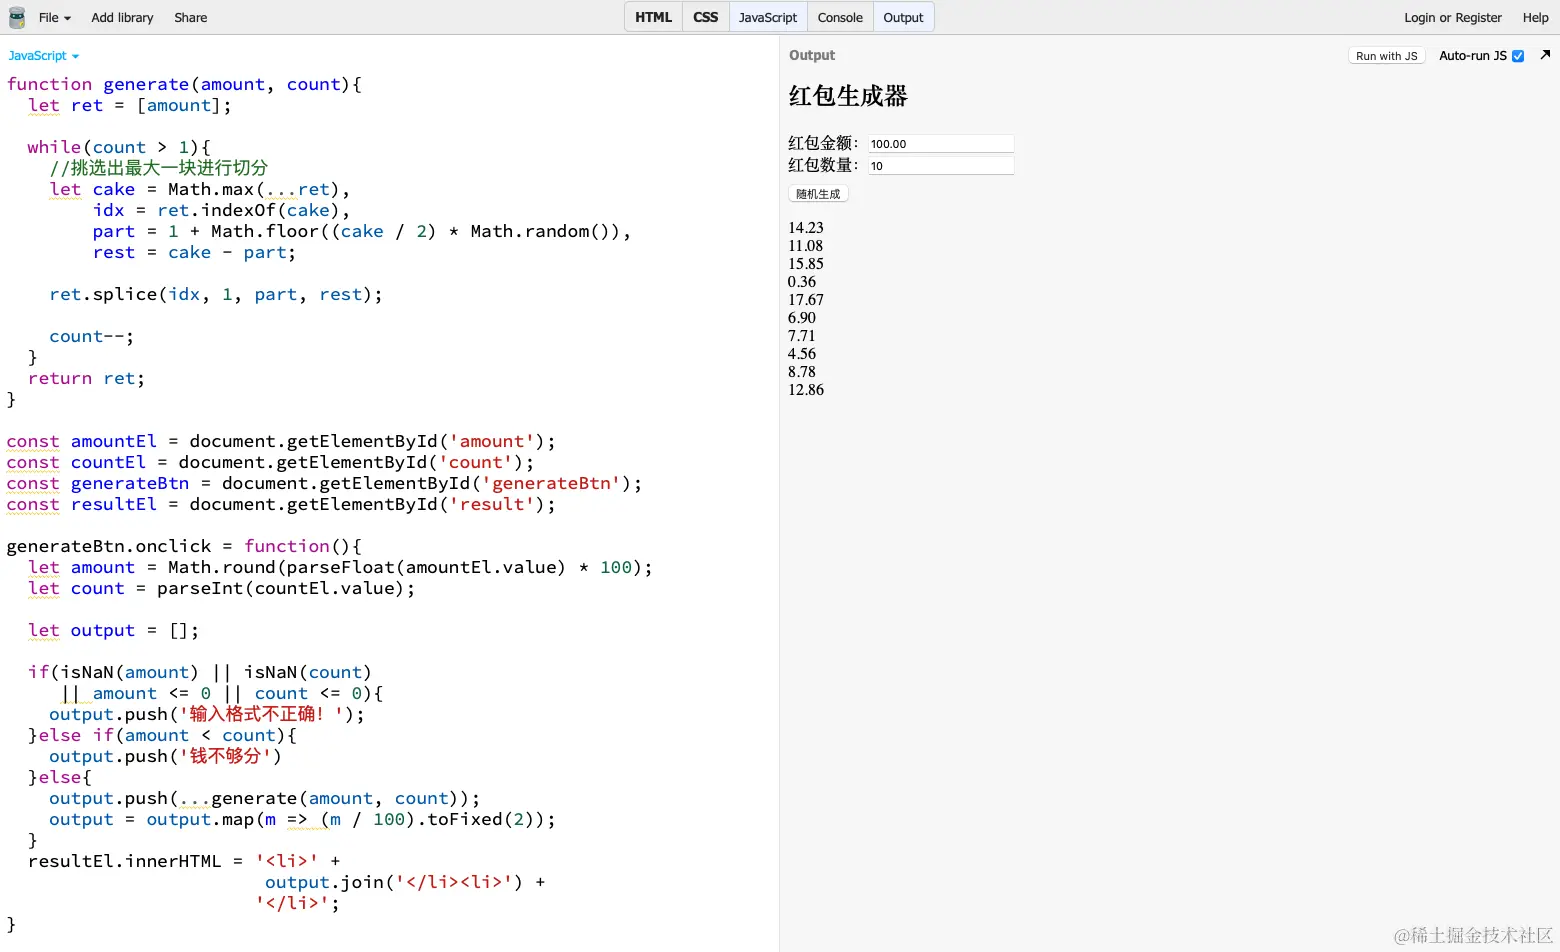
Task: Click the Run with JS button
Action: [x=1386, y=55]
